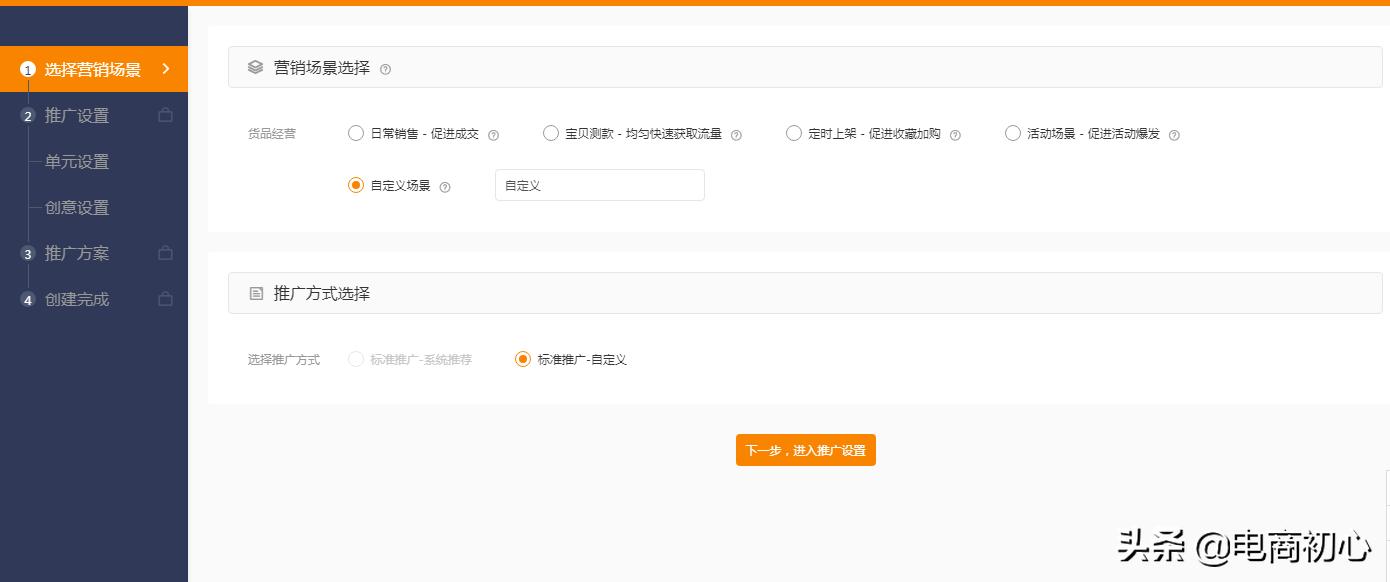
Task: Click the help icon next to 定时上架-促进收藏加购
Action: pos(955,133)
